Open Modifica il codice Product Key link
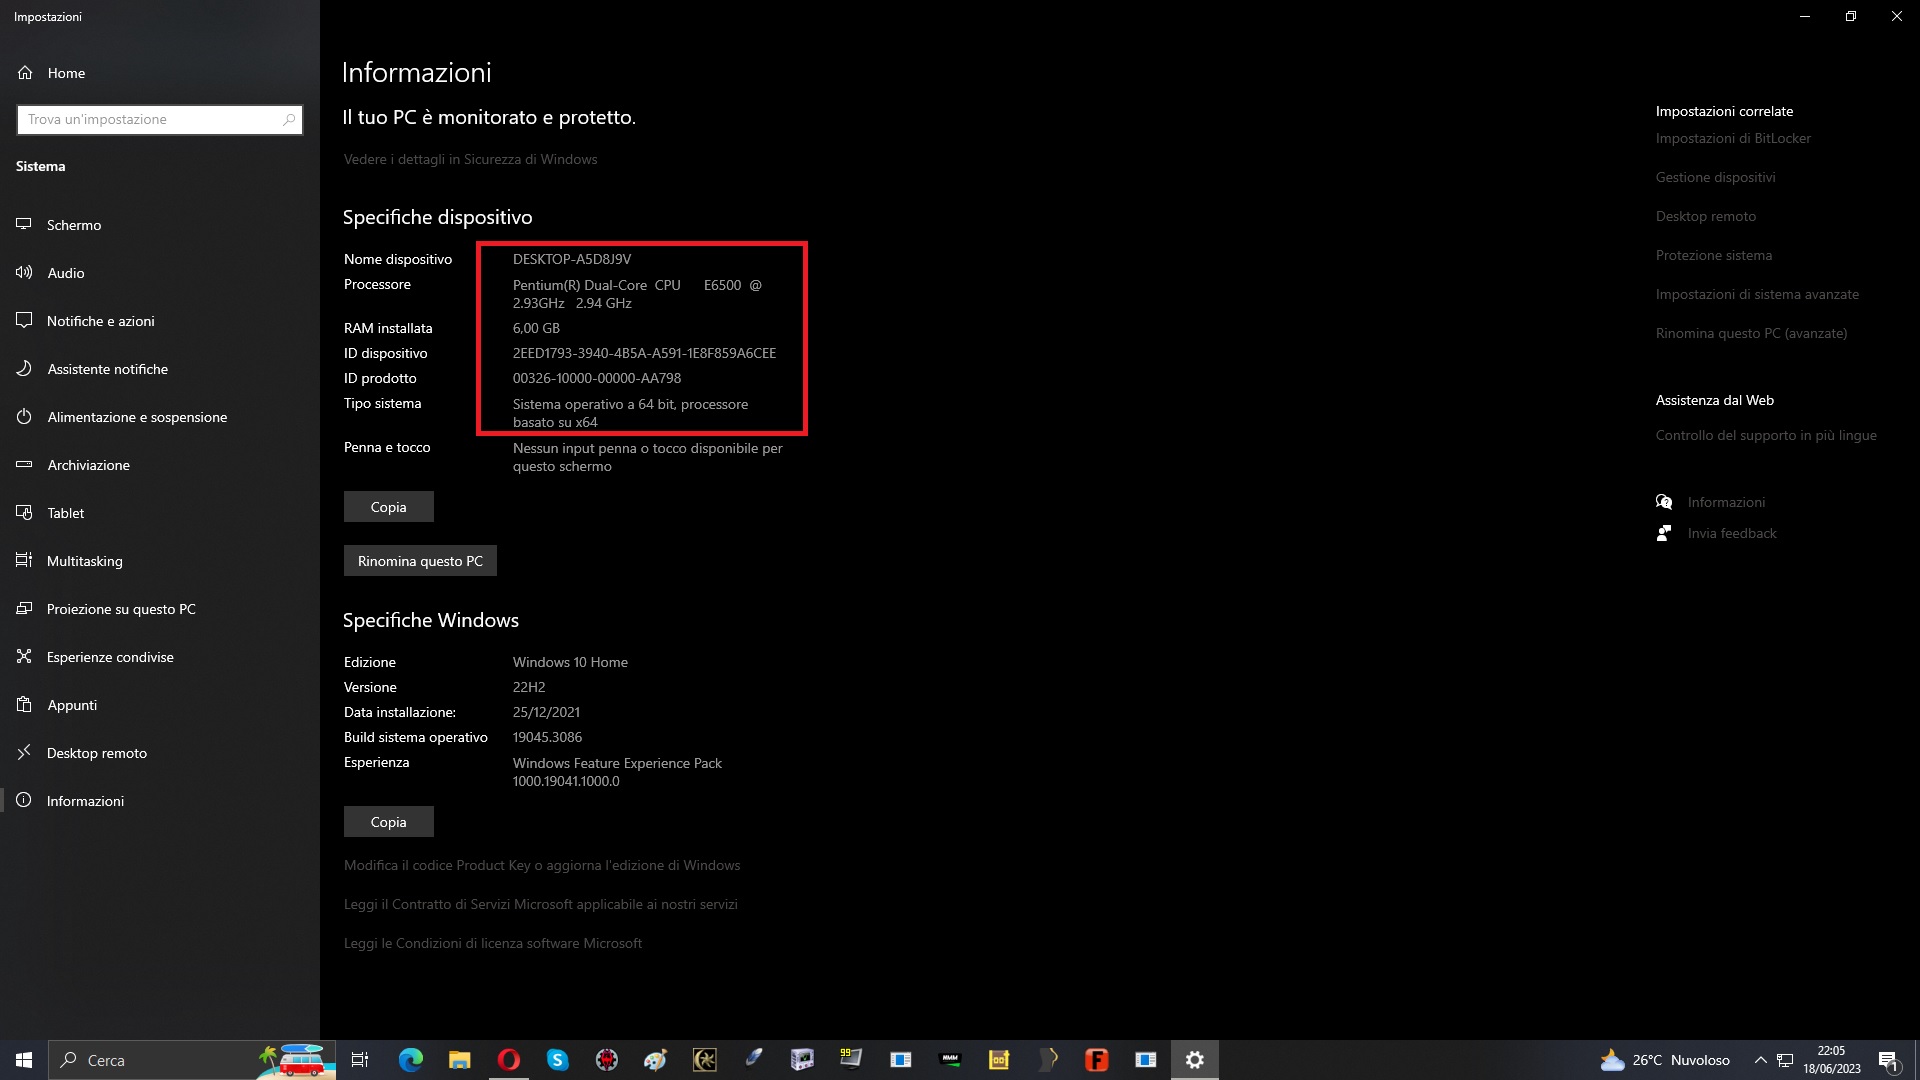 coord(542,865)
